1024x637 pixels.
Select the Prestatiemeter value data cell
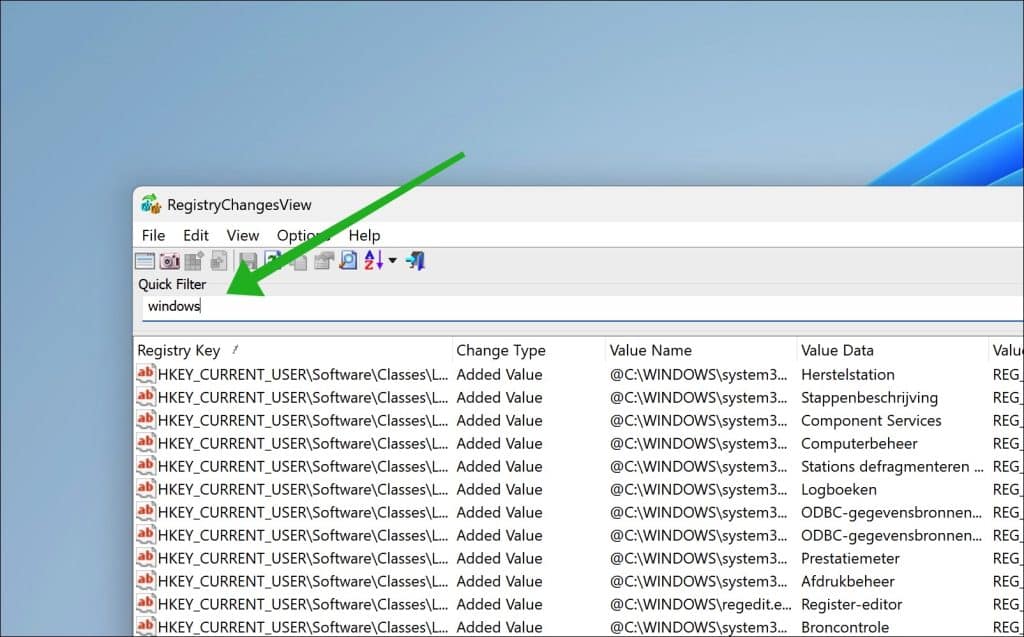850,559
